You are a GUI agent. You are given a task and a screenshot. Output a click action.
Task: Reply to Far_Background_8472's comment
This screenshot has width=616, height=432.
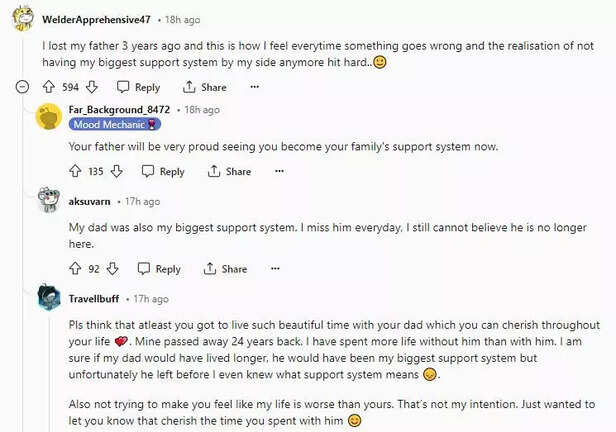[x=162, y=171]
